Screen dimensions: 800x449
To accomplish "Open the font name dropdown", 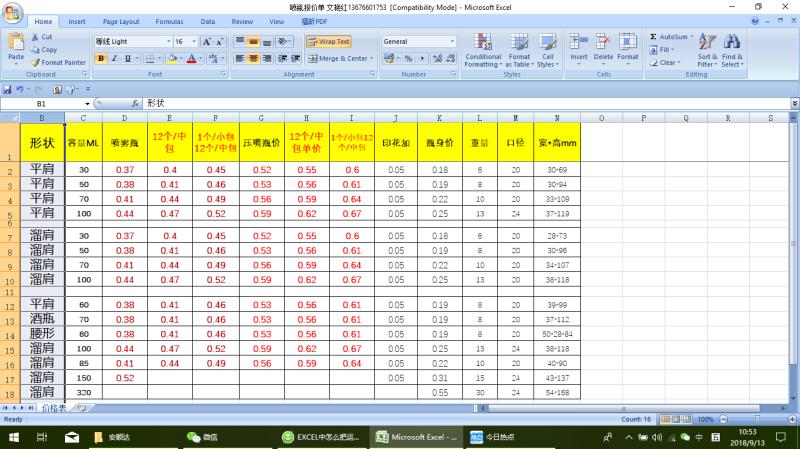I will pos(166,42).
